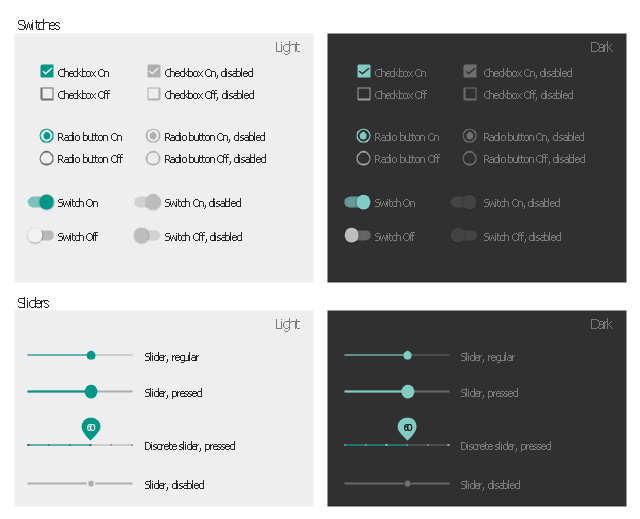Turn off the light theme 'Switch On' toggle
The image size is (640, 519).
(41, 202)
